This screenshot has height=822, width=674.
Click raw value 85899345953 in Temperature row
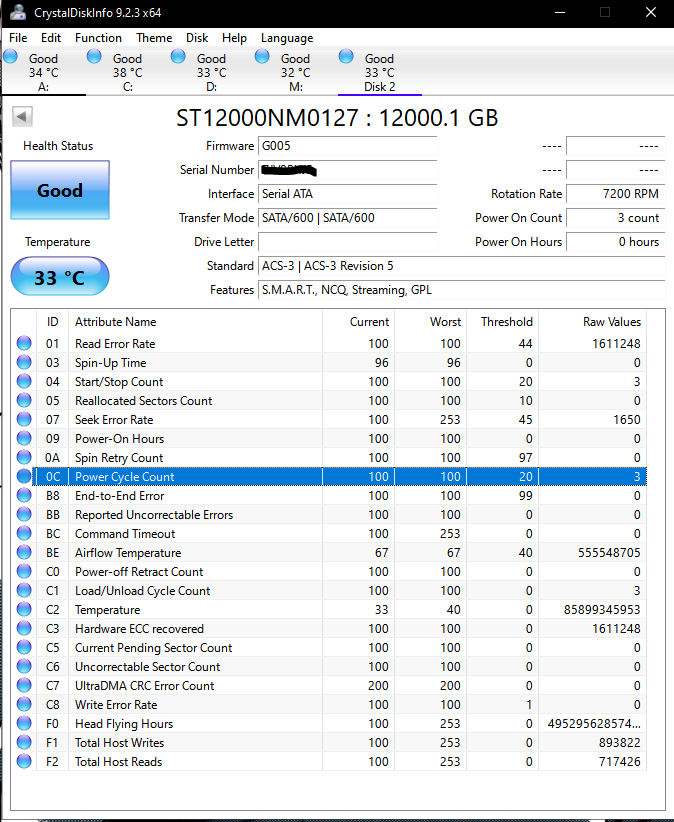click(602, 609)
